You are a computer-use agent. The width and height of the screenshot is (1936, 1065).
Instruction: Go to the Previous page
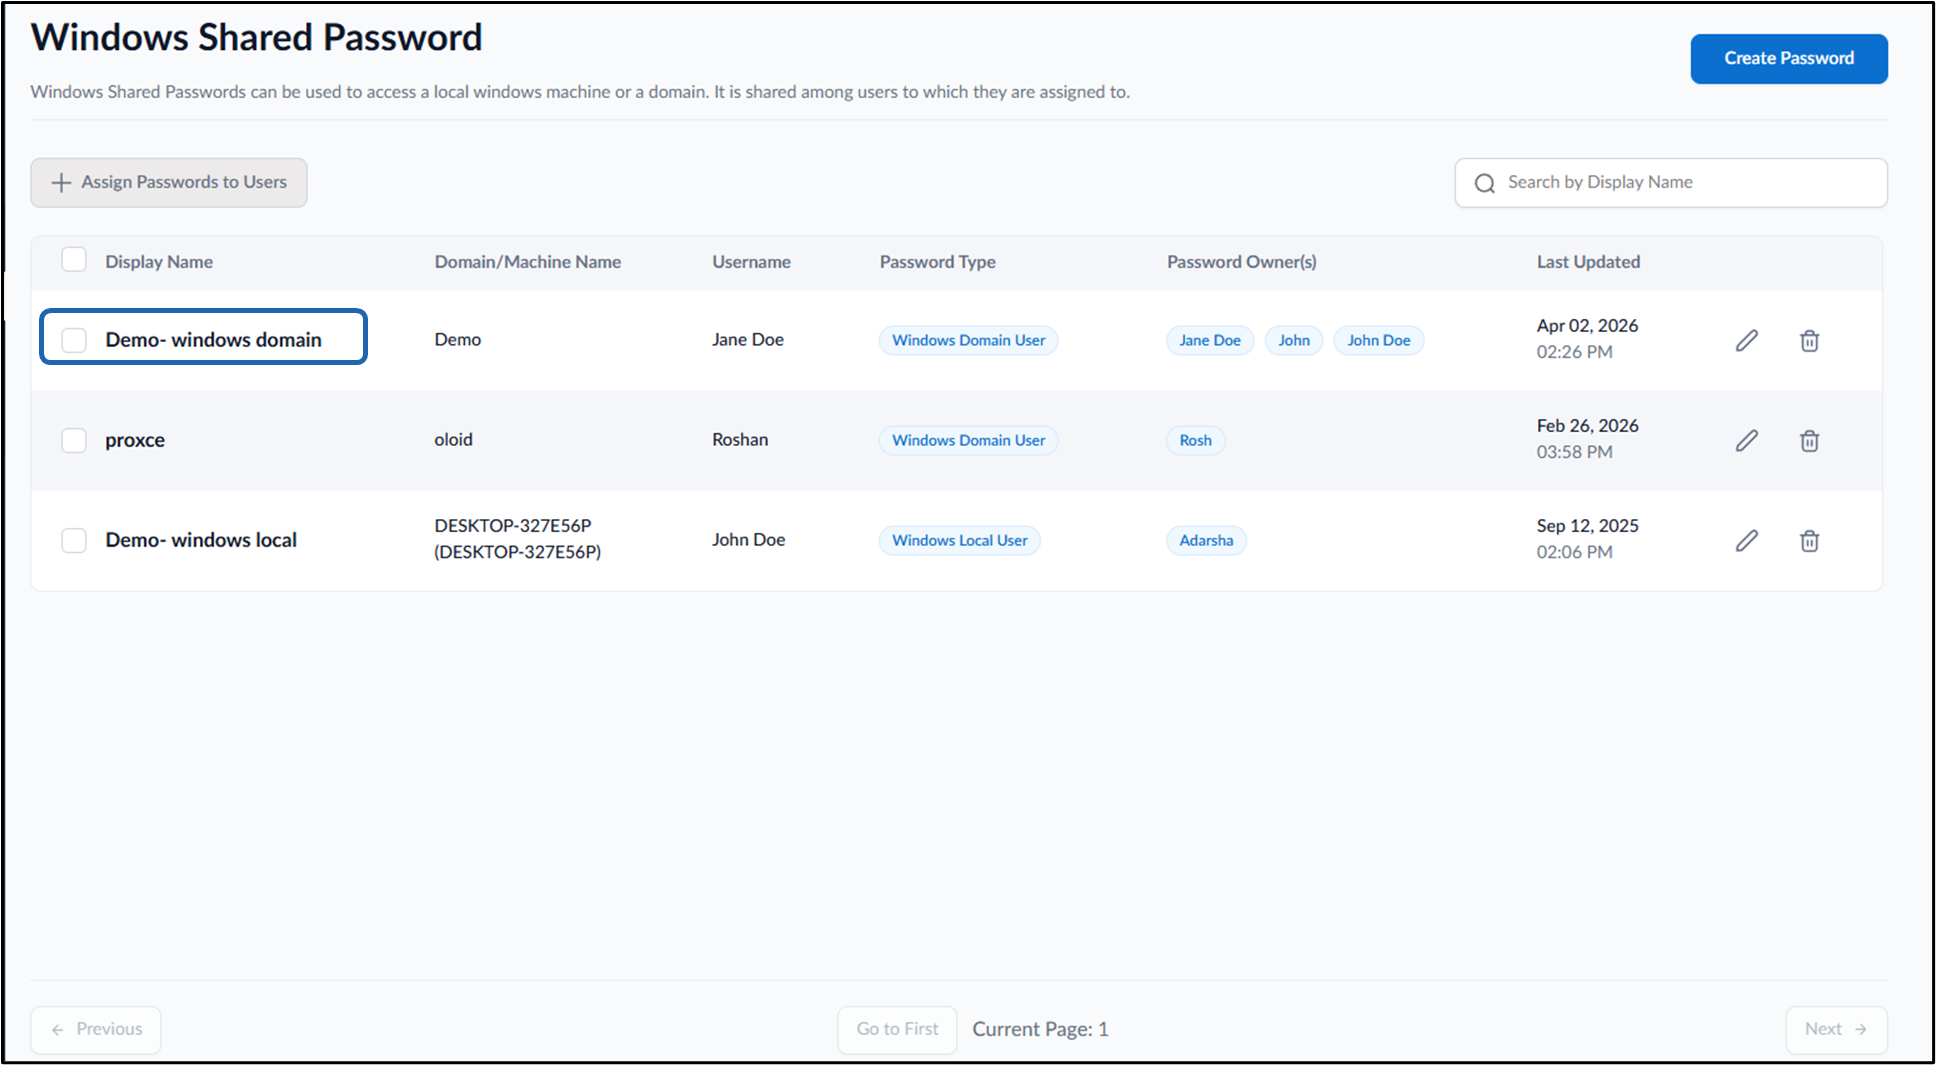[96, 1029]
